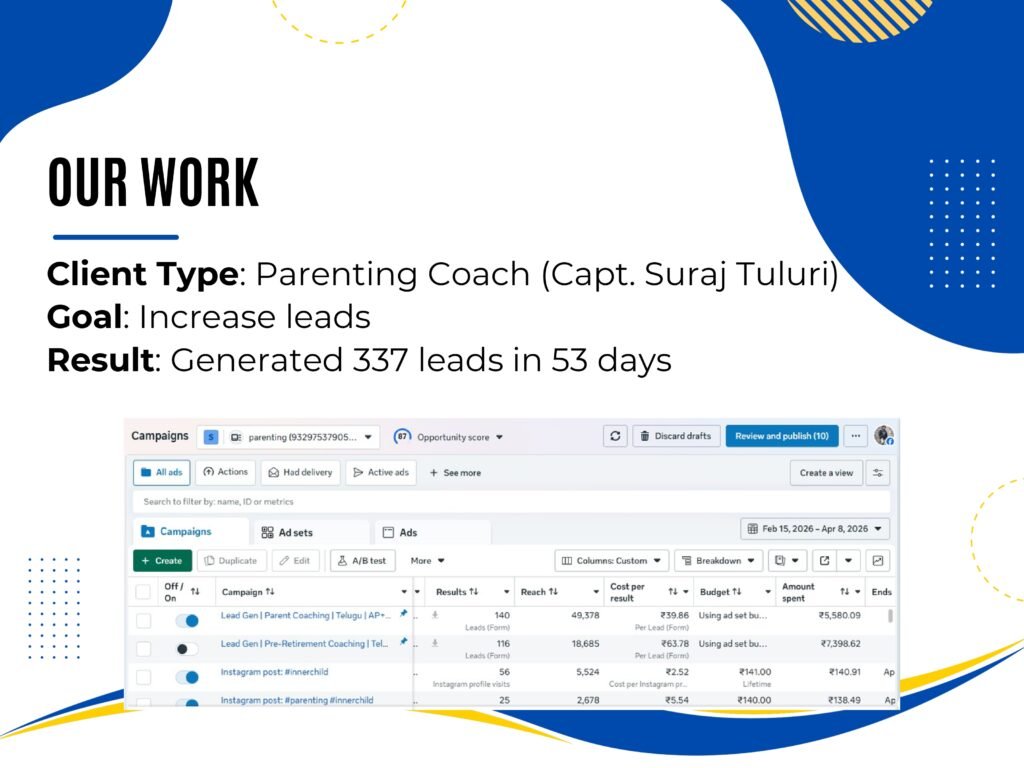Viewport: 1024px width, 768px height.
Task: Open Instagram post: #parenting #innerchild link
Action: tap(297, 699)
